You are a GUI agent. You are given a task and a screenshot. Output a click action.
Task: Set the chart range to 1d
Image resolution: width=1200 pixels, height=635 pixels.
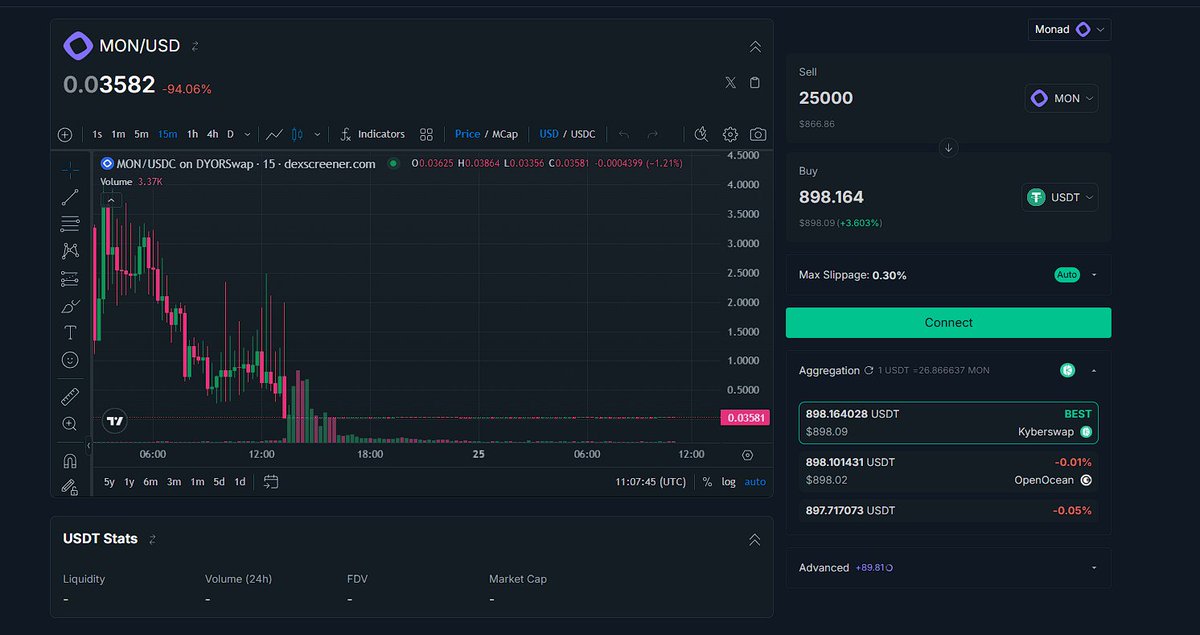(240, 482)
